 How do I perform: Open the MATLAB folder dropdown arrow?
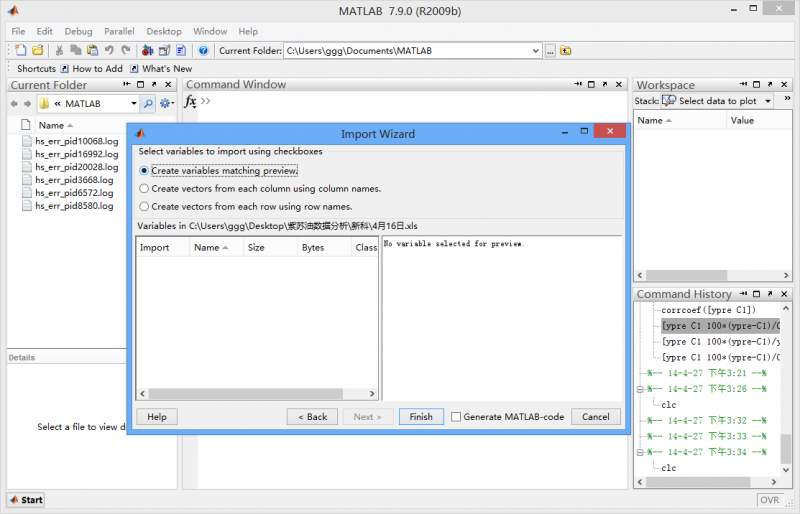click(x=134, y=104)
